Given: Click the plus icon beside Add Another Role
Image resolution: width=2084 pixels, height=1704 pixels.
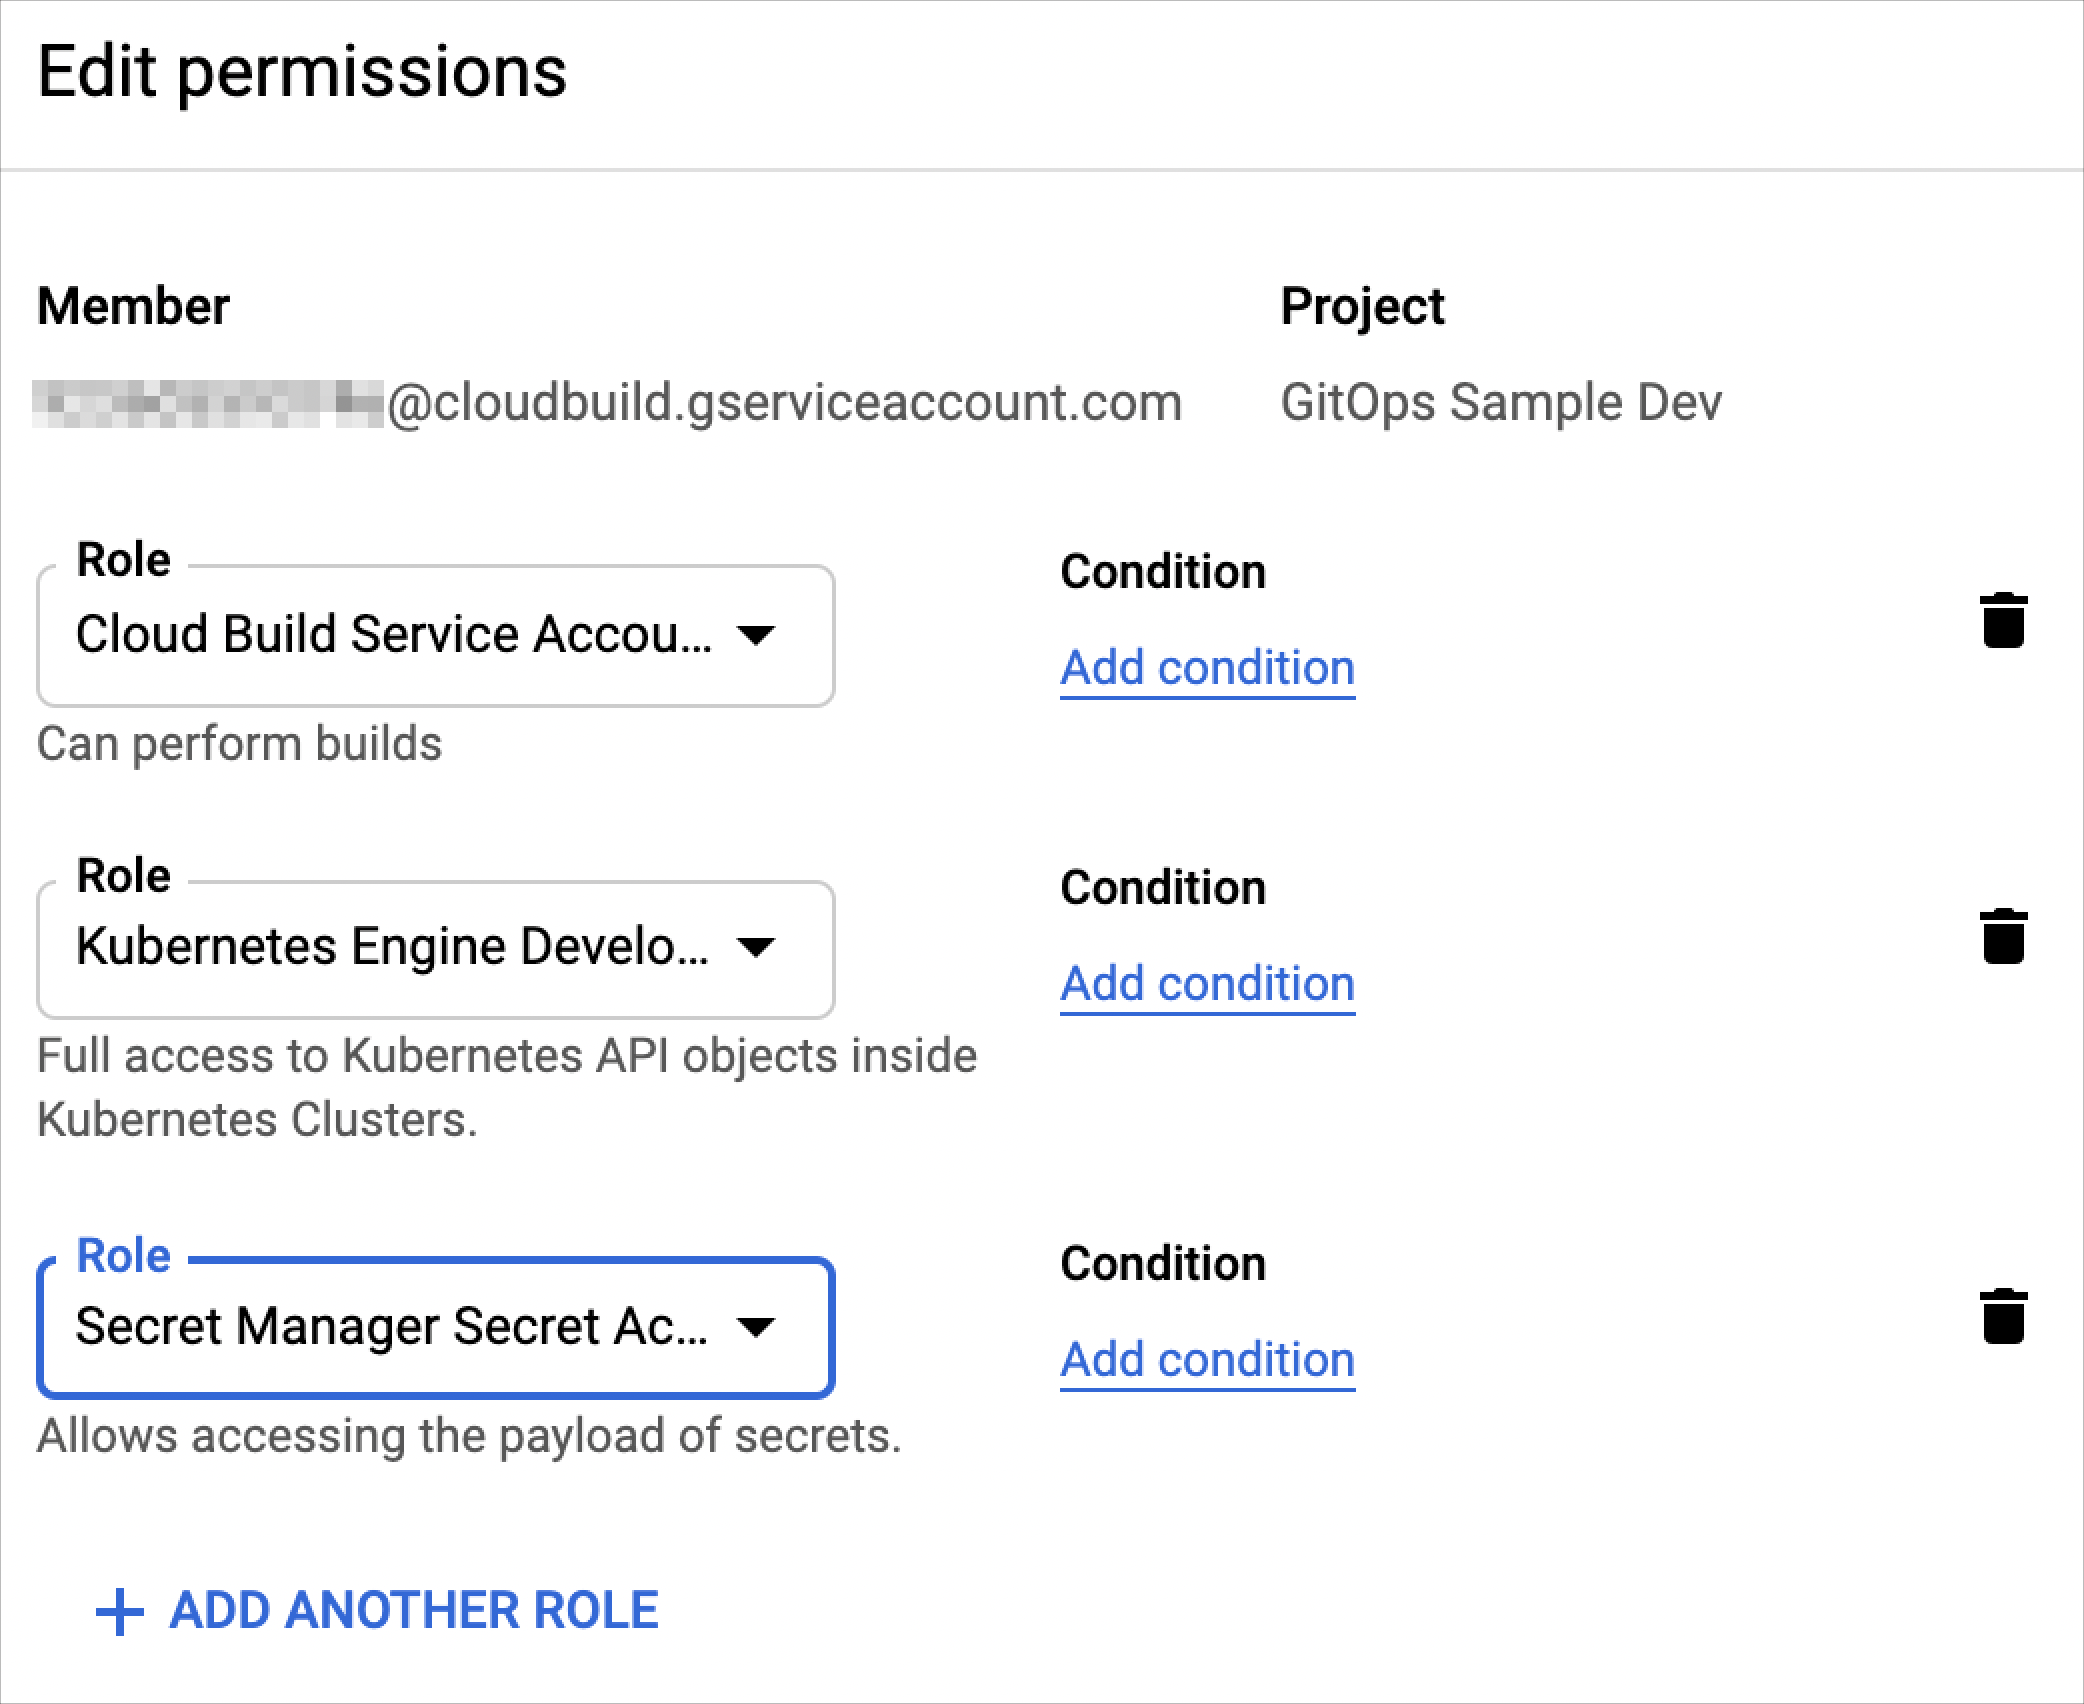Looking at the screenshot, I should [120, 1612].
